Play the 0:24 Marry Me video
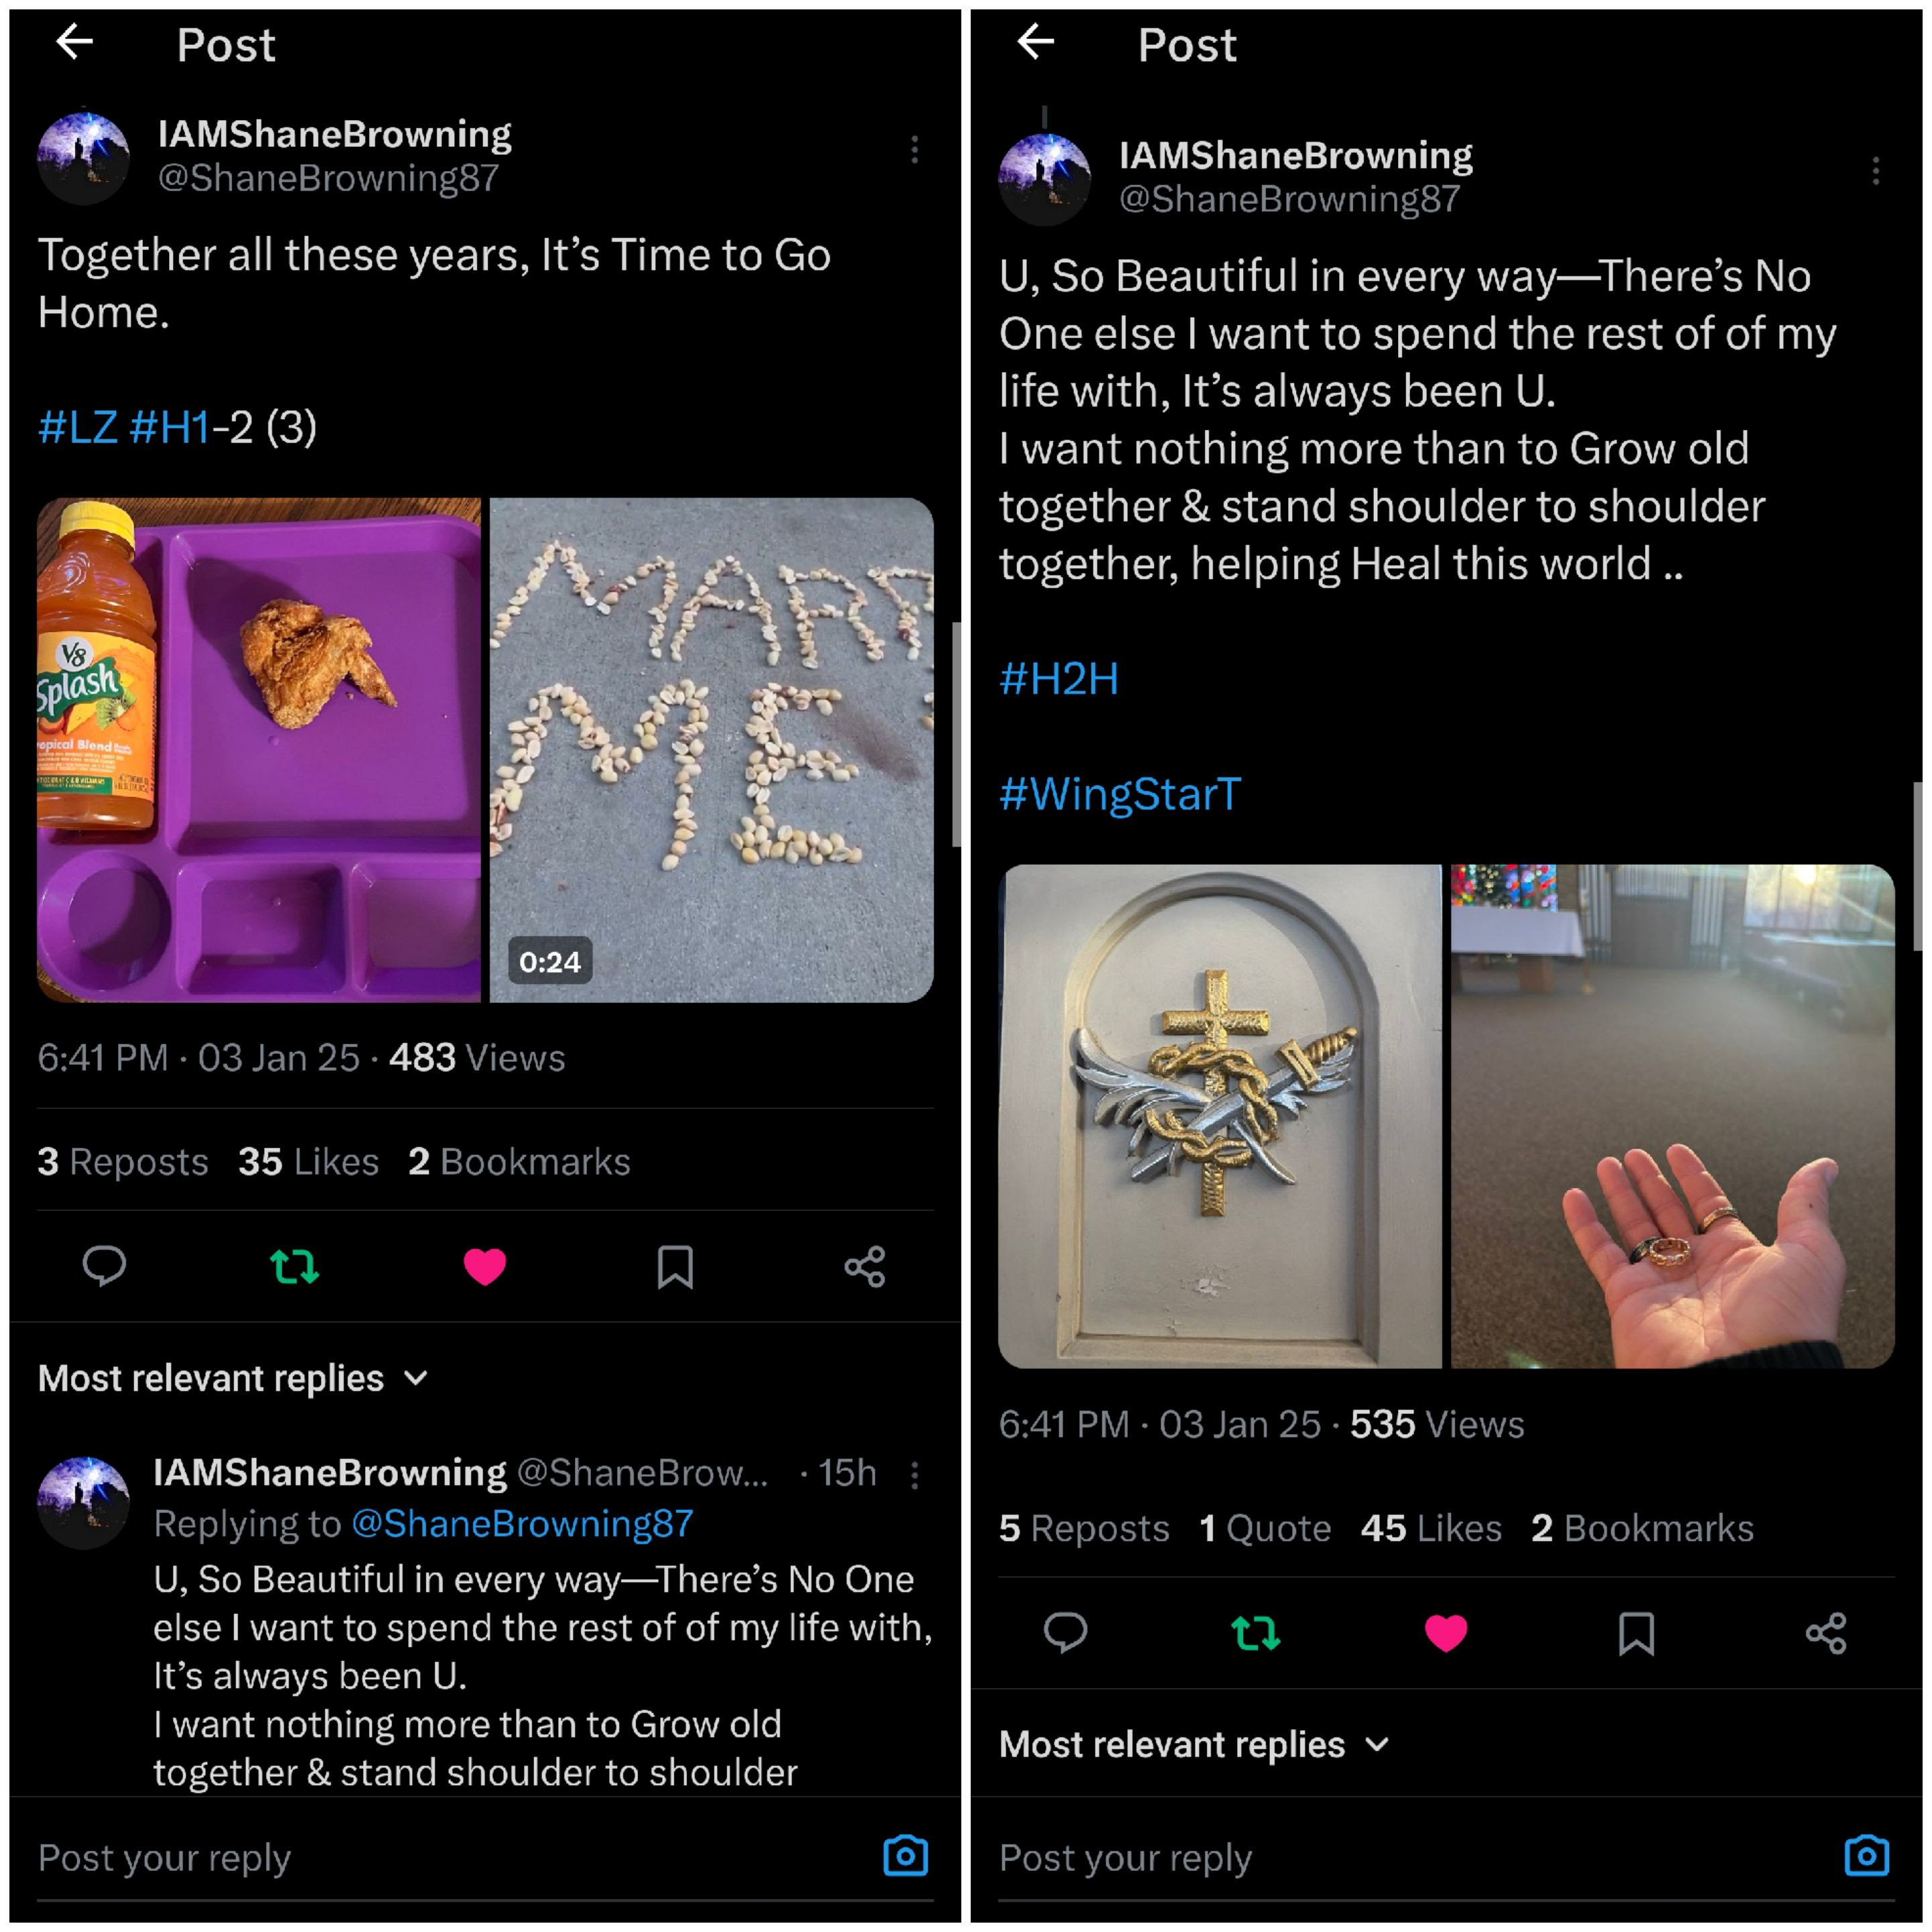1932x1932 pixels. point(712,750)
